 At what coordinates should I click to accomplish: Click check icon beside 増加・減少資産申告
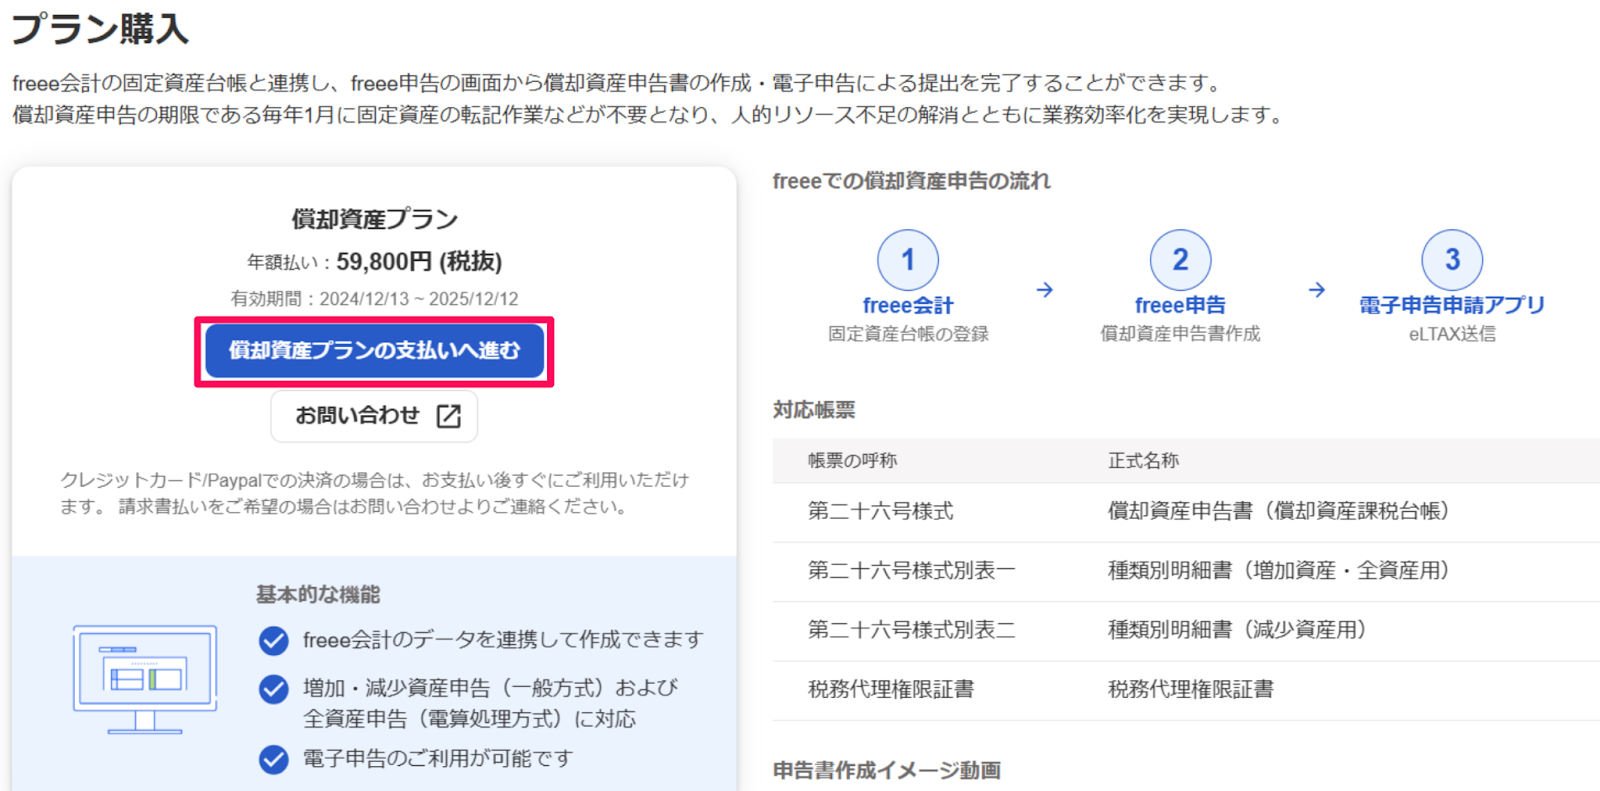[274, 689]
